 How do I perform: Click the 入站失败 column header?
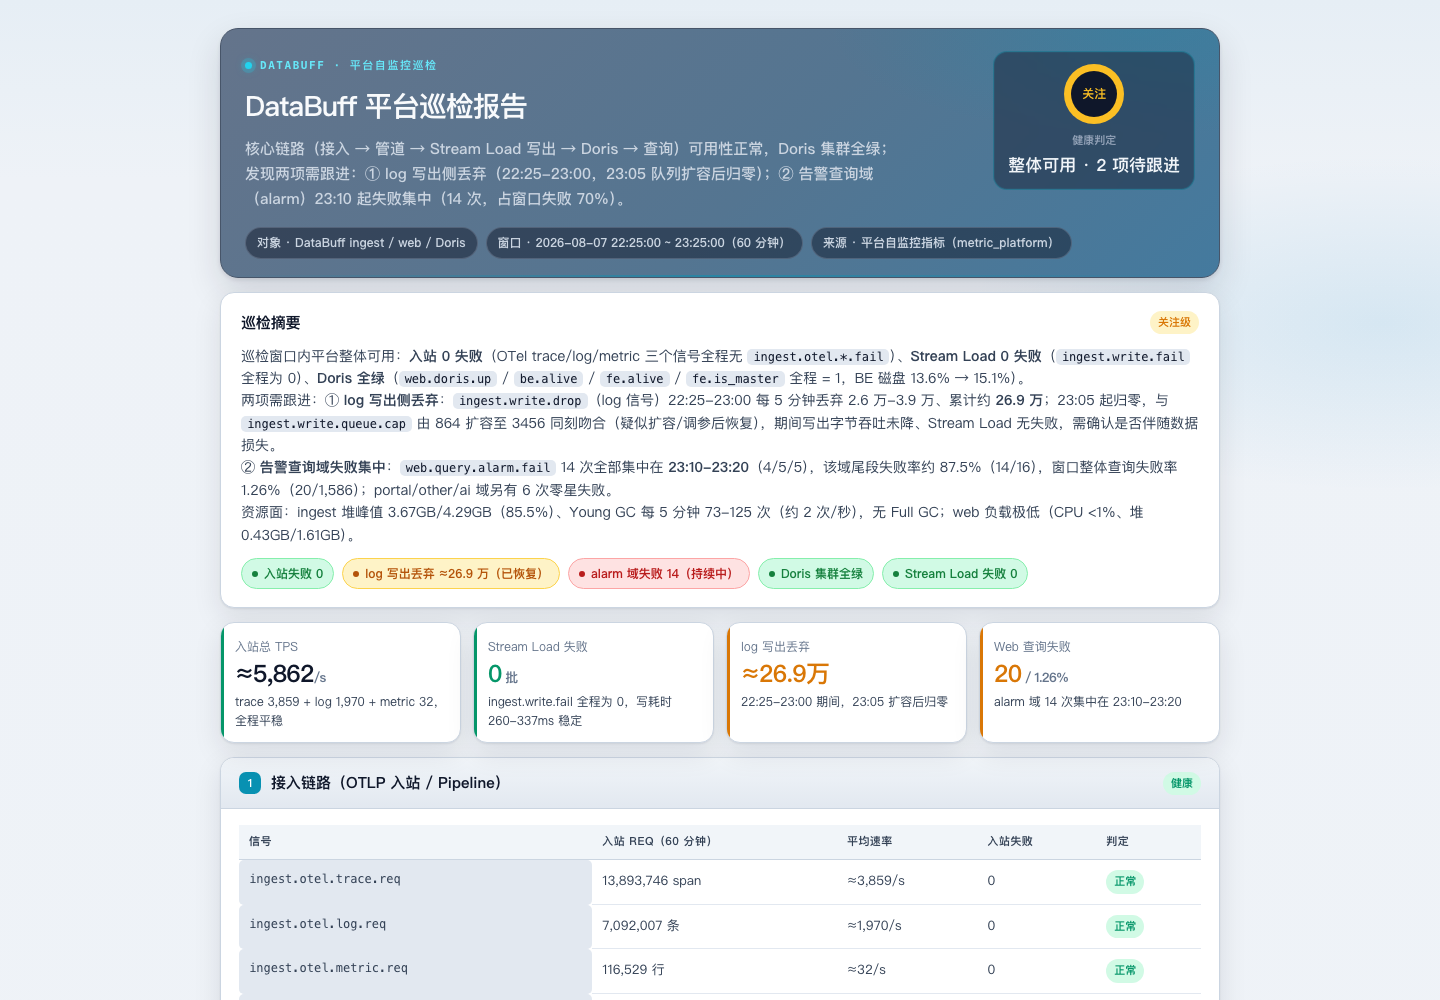1010,842
